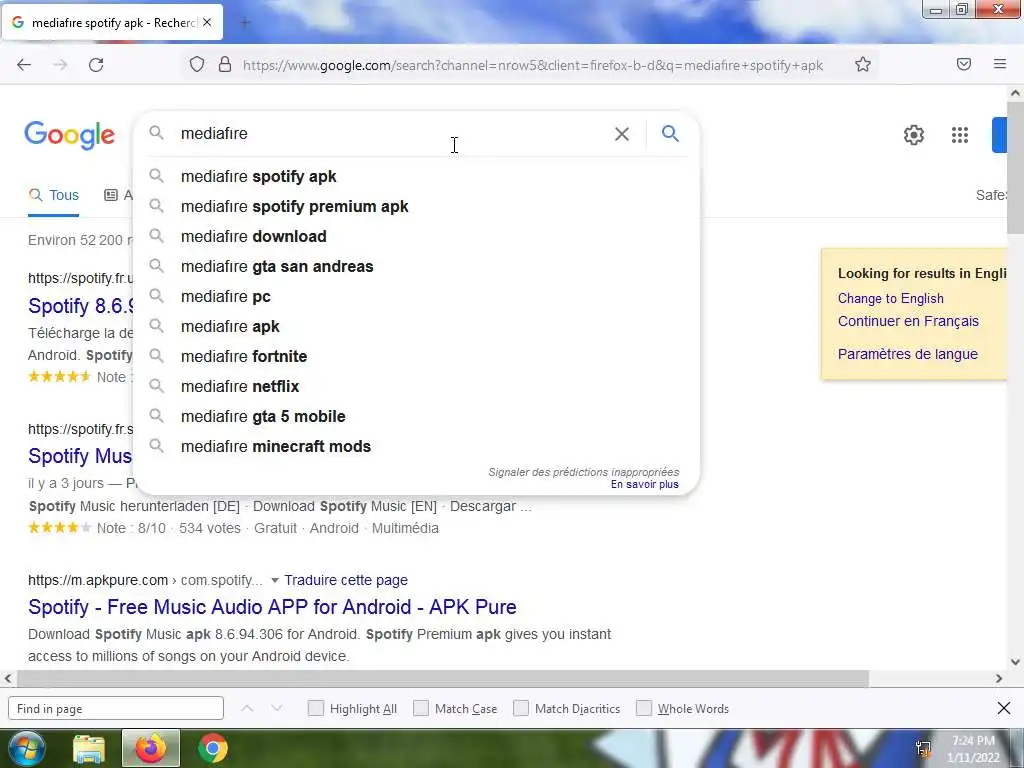This screenshot has height=768, width=1024.
Task: Open the Google apps grid
Action: 960,135
